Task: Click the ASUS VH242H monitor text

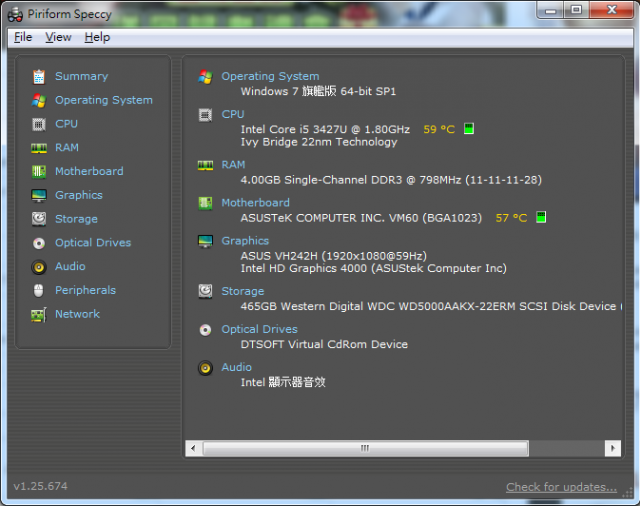Action: coord(333,256)
